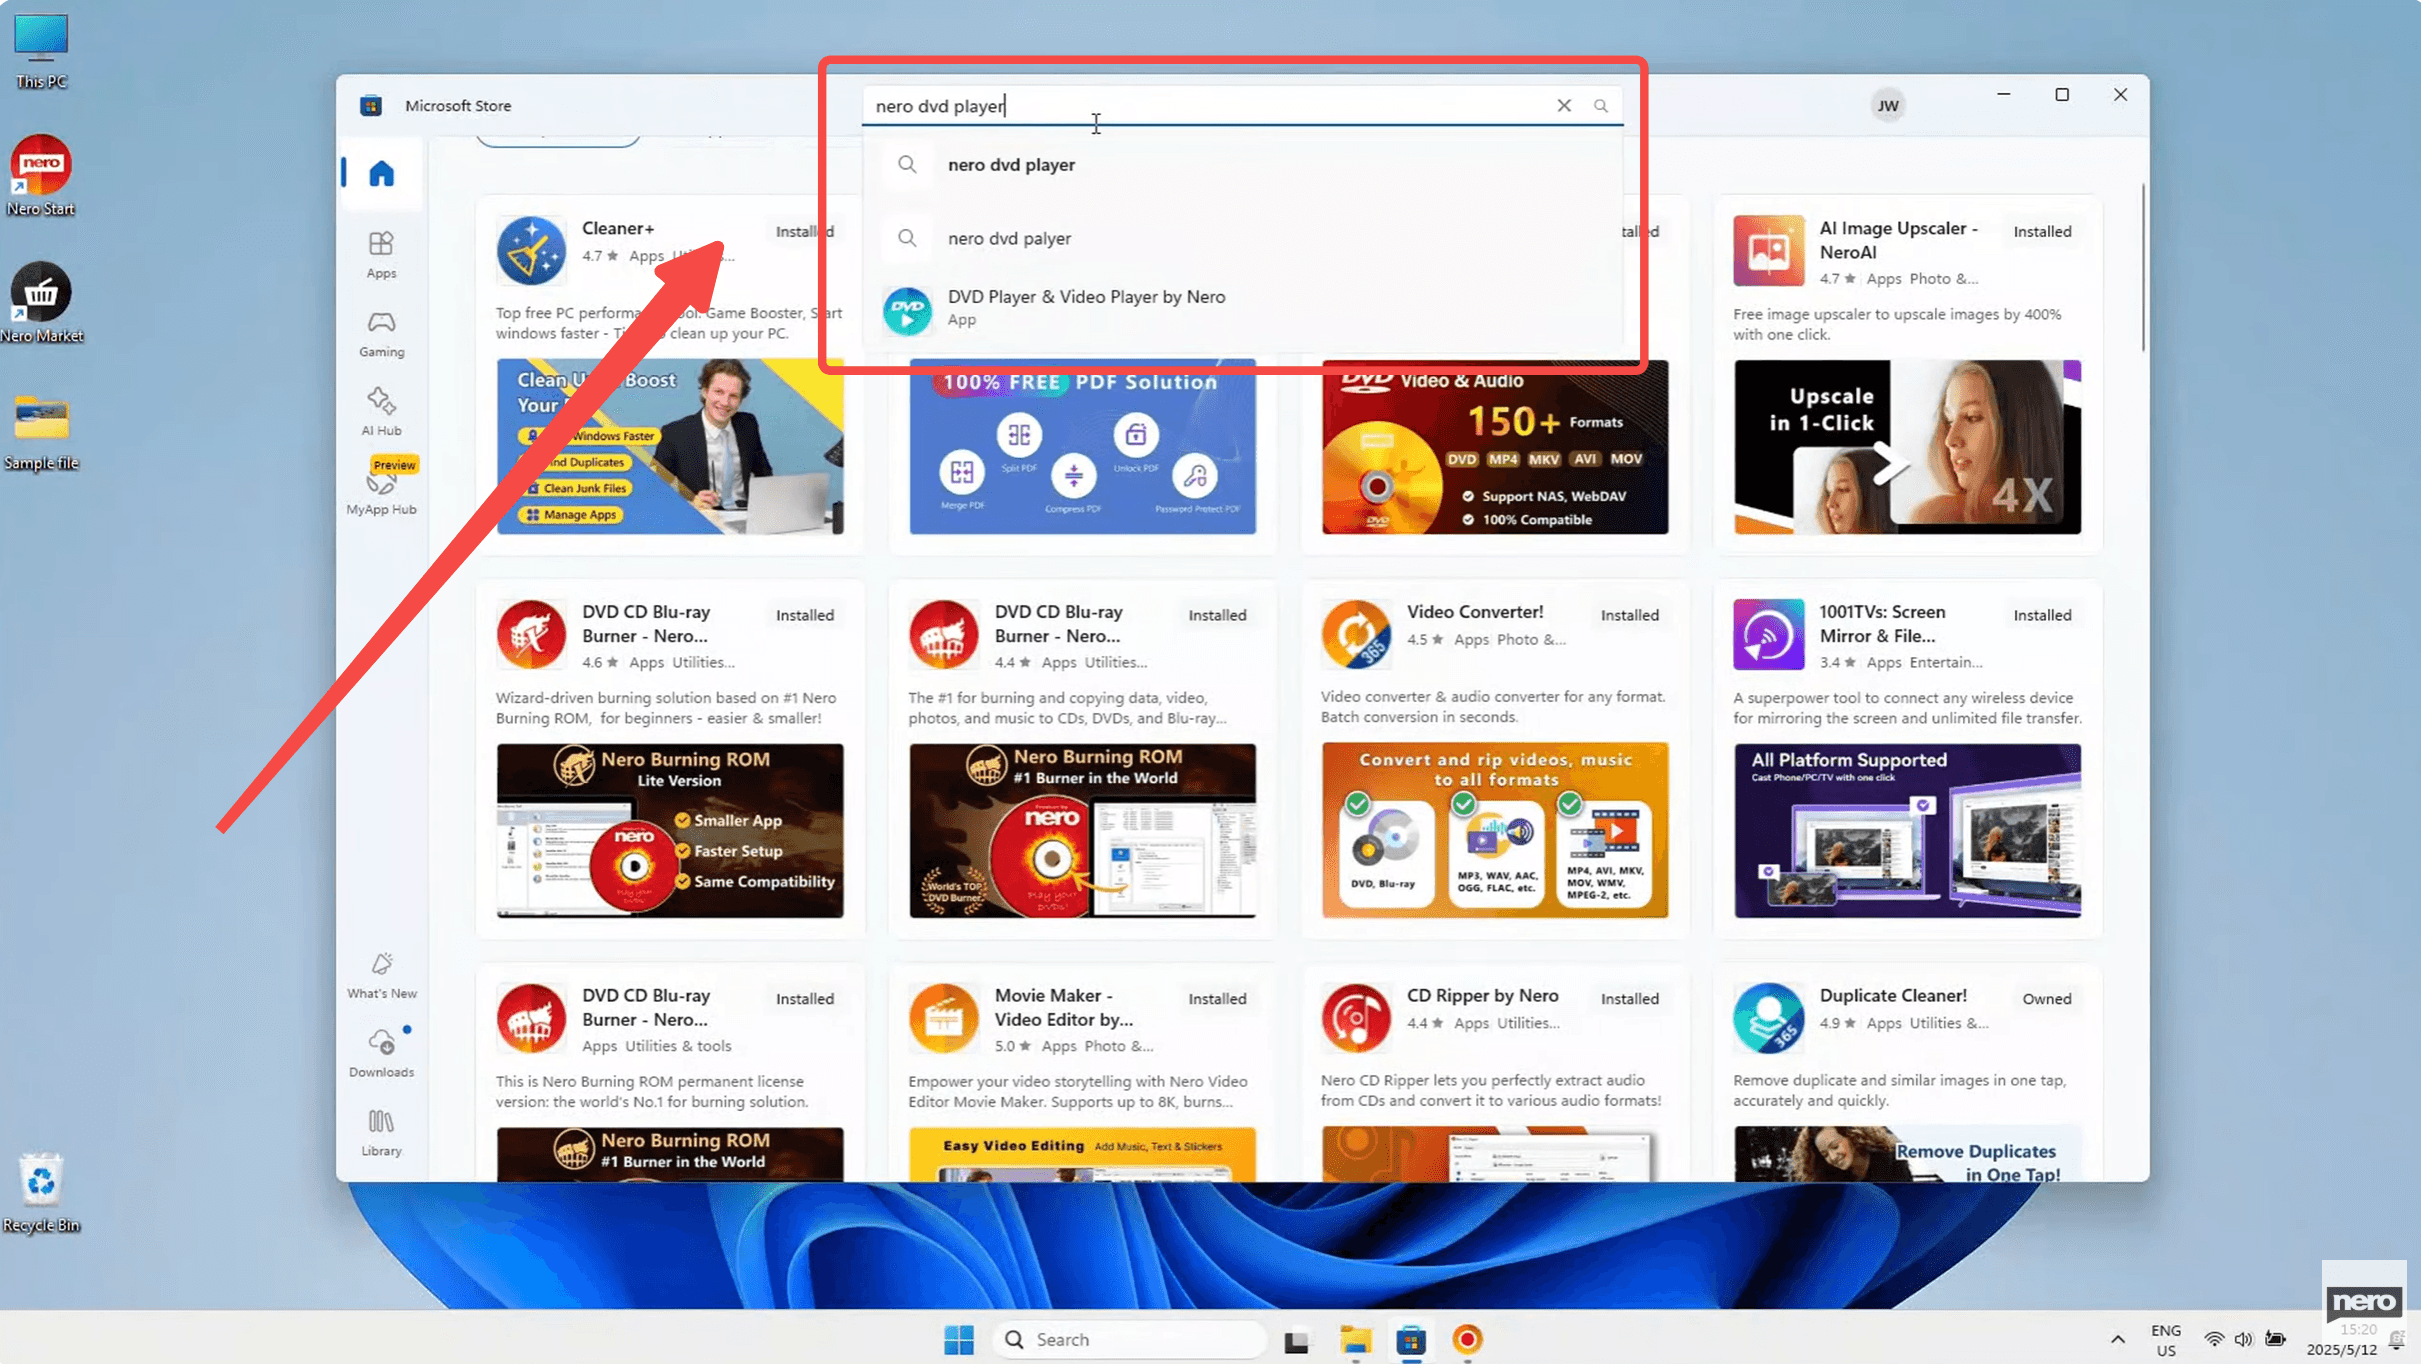This screenshot has width=2421, height=1364.
Task: Click the red Nero recorder taskbar icon
Action: click(1467, 1340)
